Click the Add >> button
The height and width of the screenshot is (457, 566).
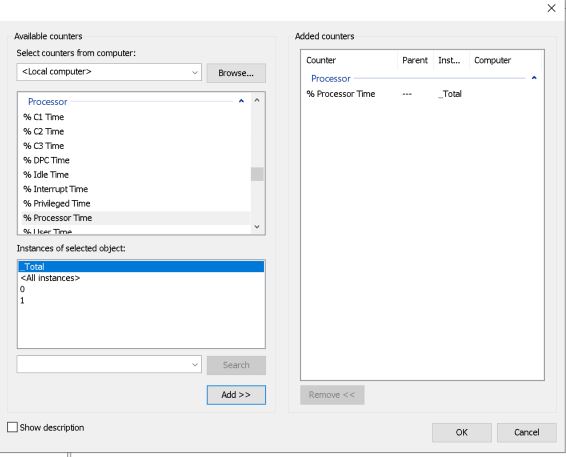tap(236, 395)
